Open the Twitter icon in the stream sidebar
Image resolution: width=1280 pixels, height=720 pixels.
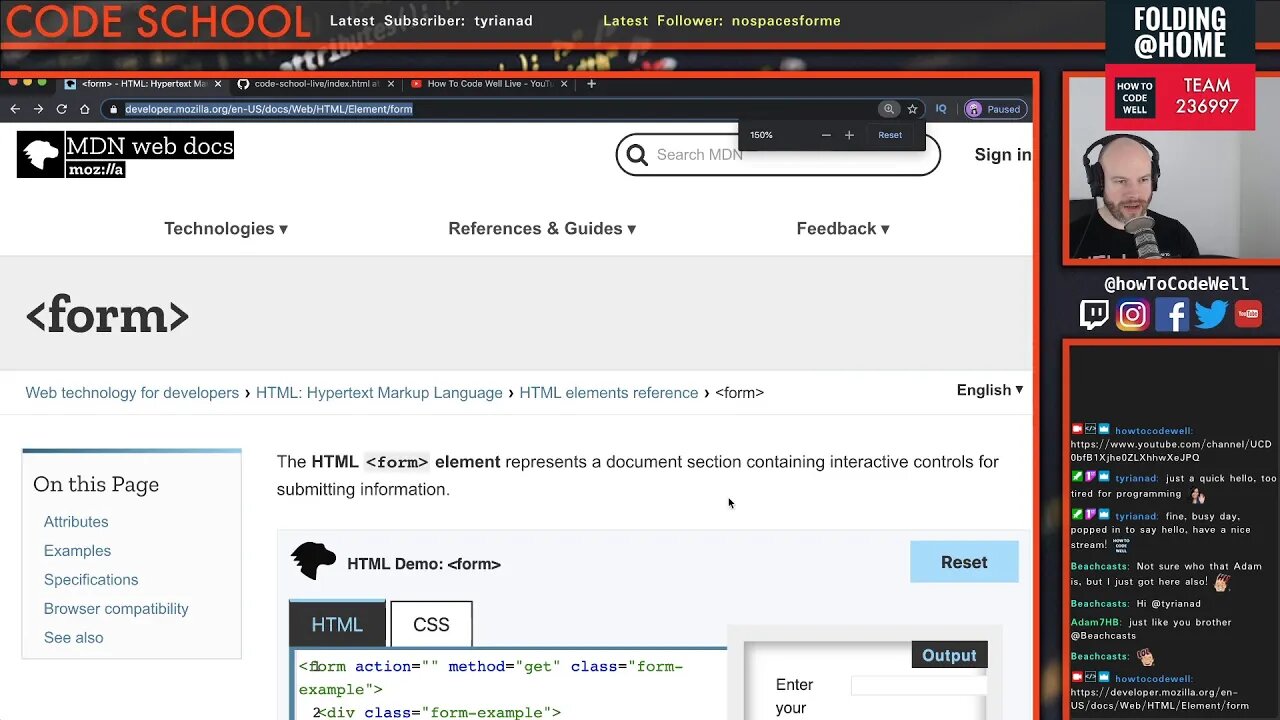[x=1210, y=314]
